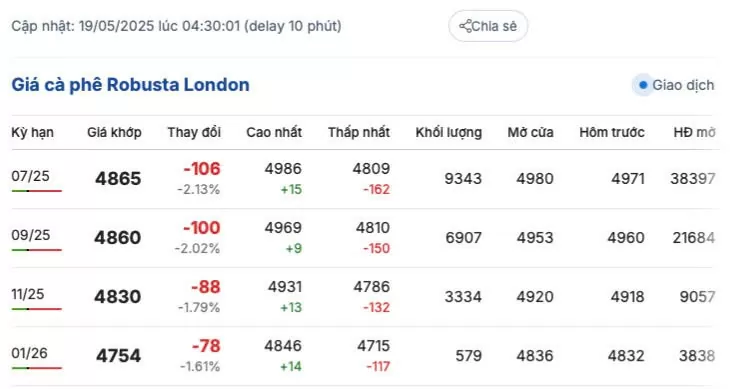
Task: Select the 11/25 contract term
Action: [x=28, y=294]
